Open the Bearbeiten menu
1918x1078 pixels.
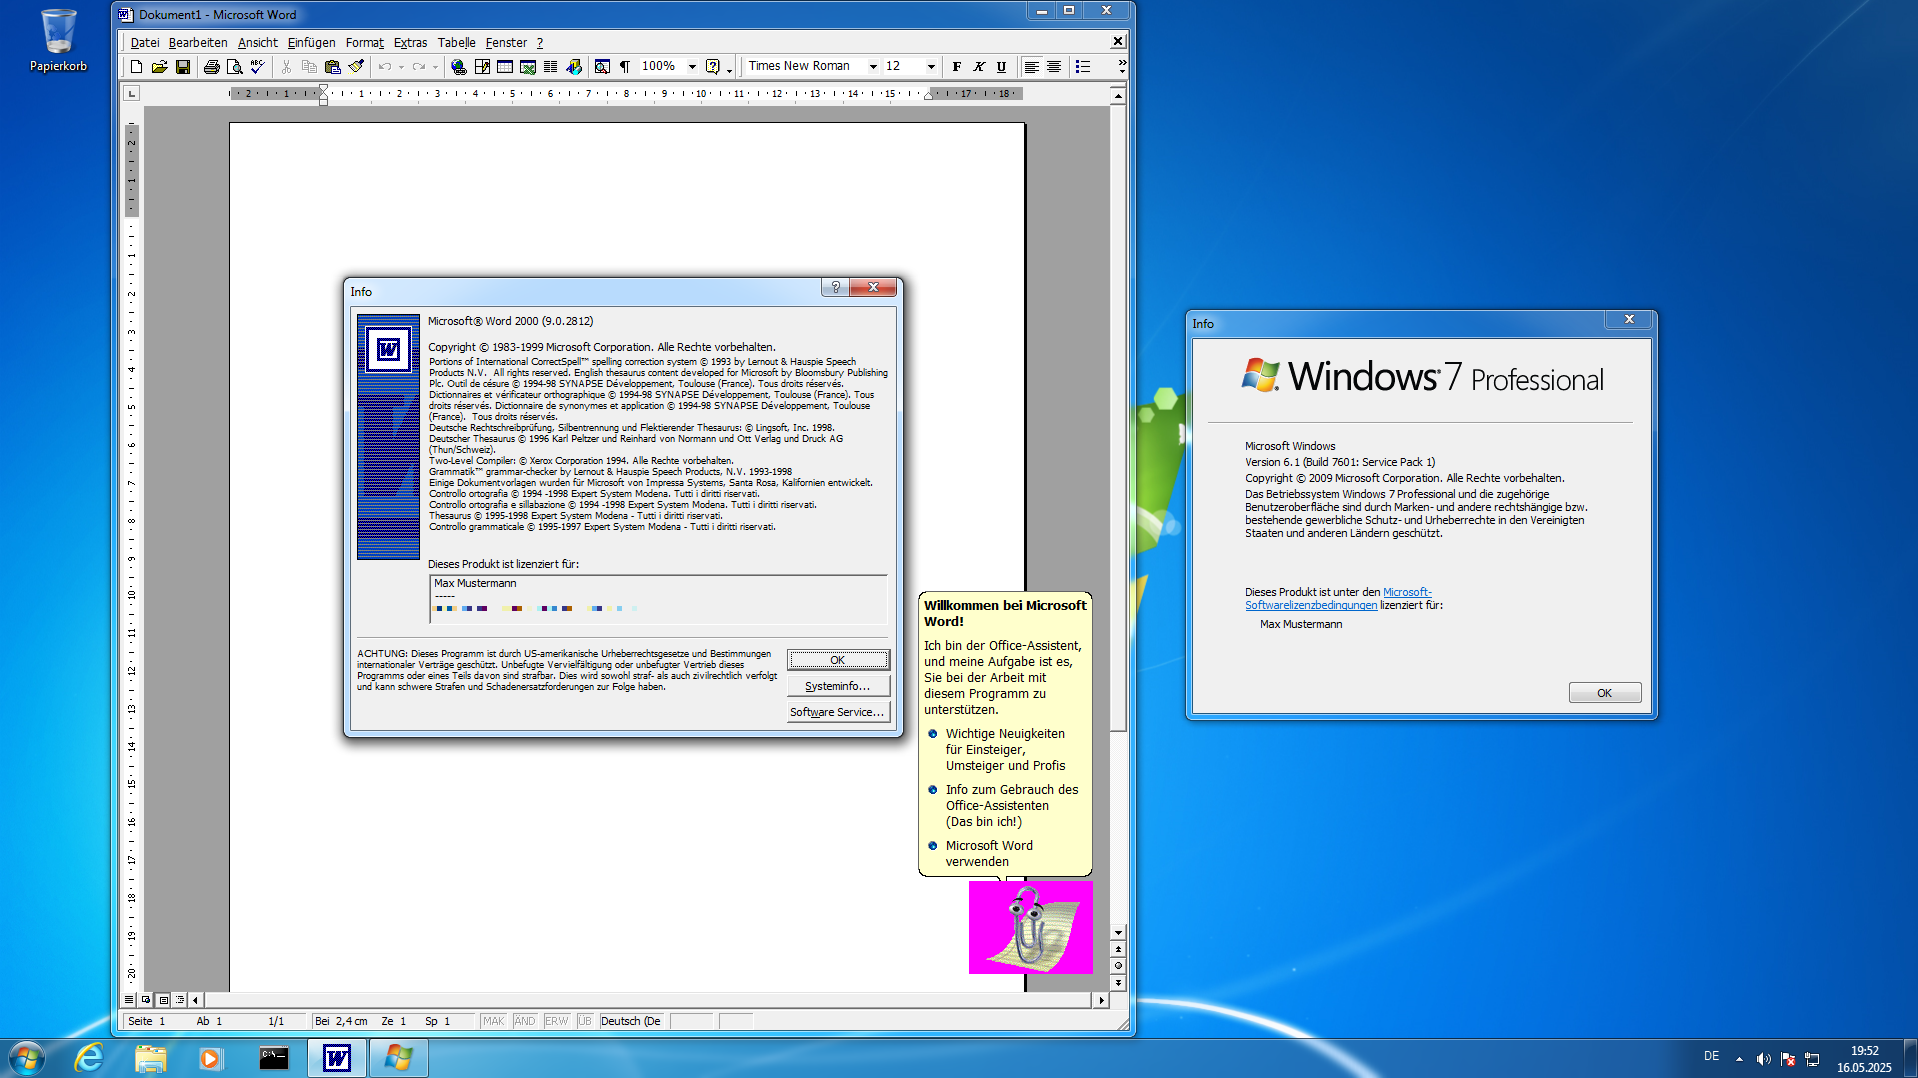pos(198,42)
